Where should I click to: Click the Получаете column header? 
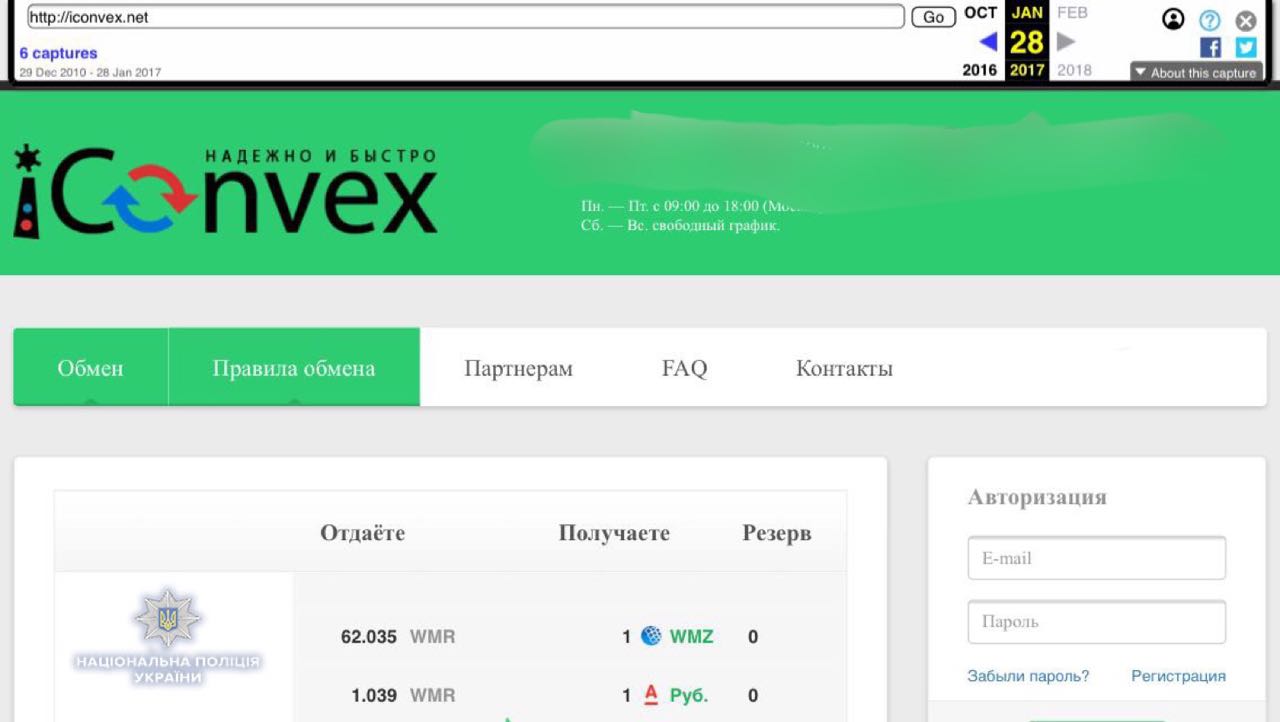point(614,533)
